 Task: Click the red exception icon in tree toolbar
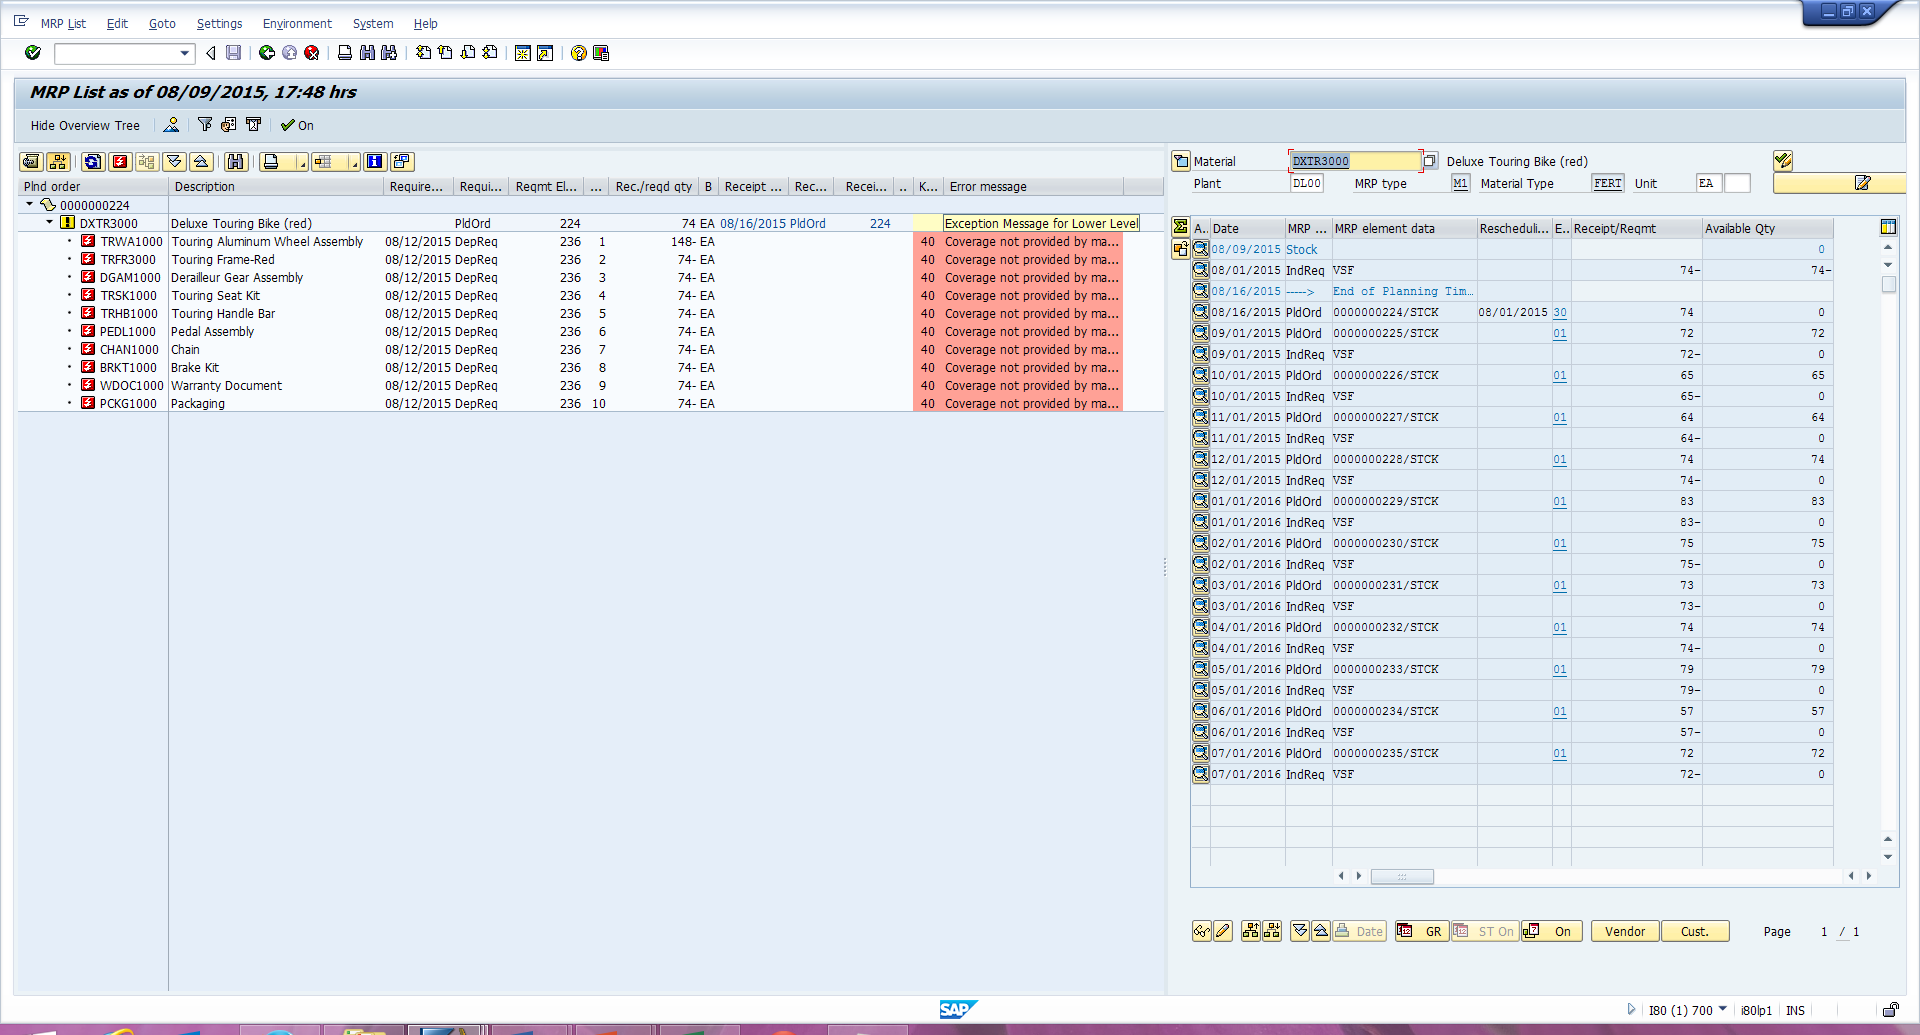(x=120, y=162)
